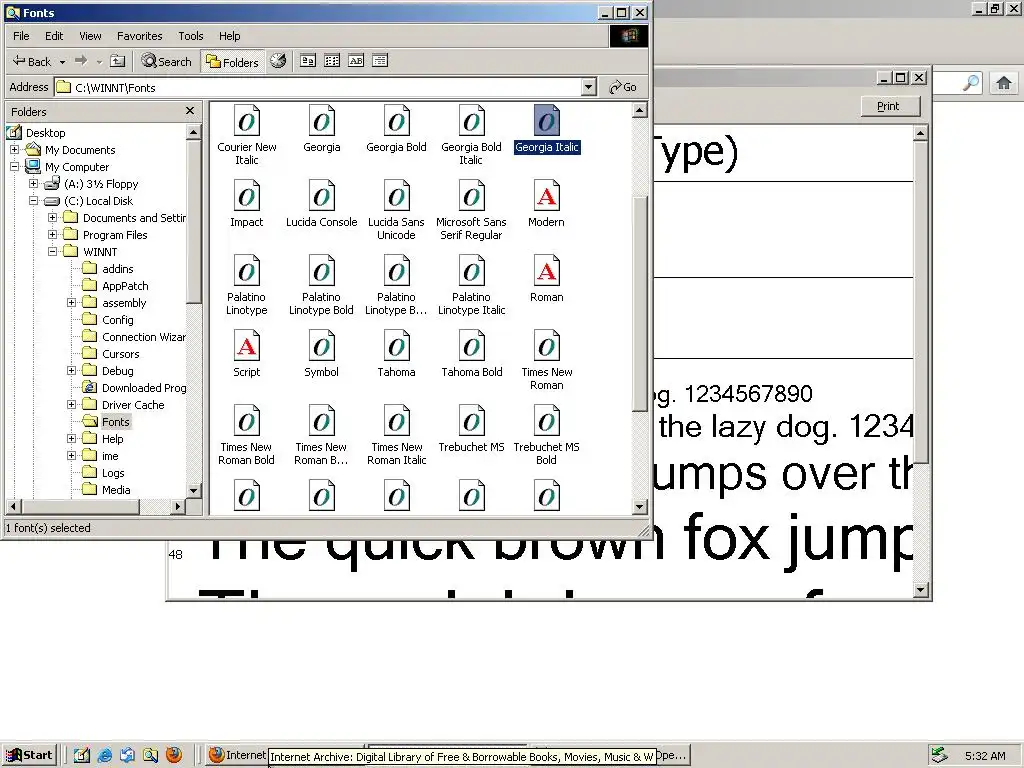List fonts by similarity button
This screenshot has width=1024, height=768.
(x=356, y=61)
